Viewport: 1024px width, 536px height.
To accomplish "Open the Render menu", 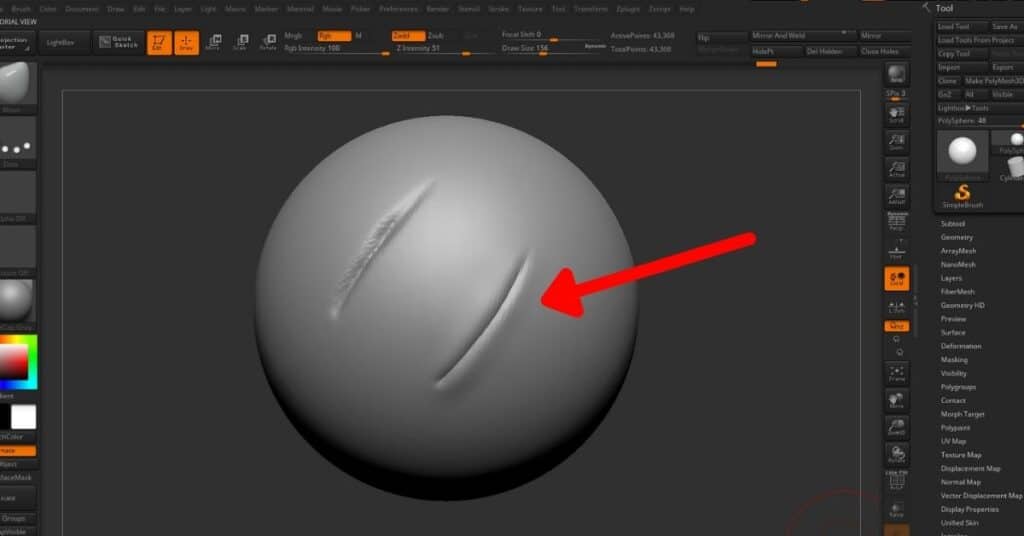I will coord(438,9).
